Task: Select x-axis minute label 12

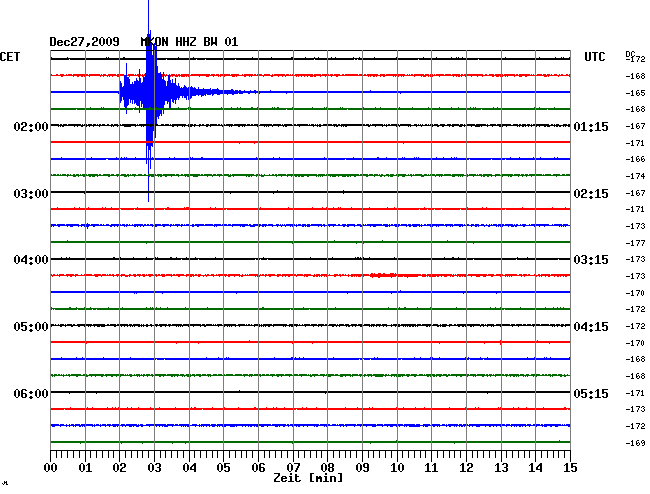Action: coord(466,468)
